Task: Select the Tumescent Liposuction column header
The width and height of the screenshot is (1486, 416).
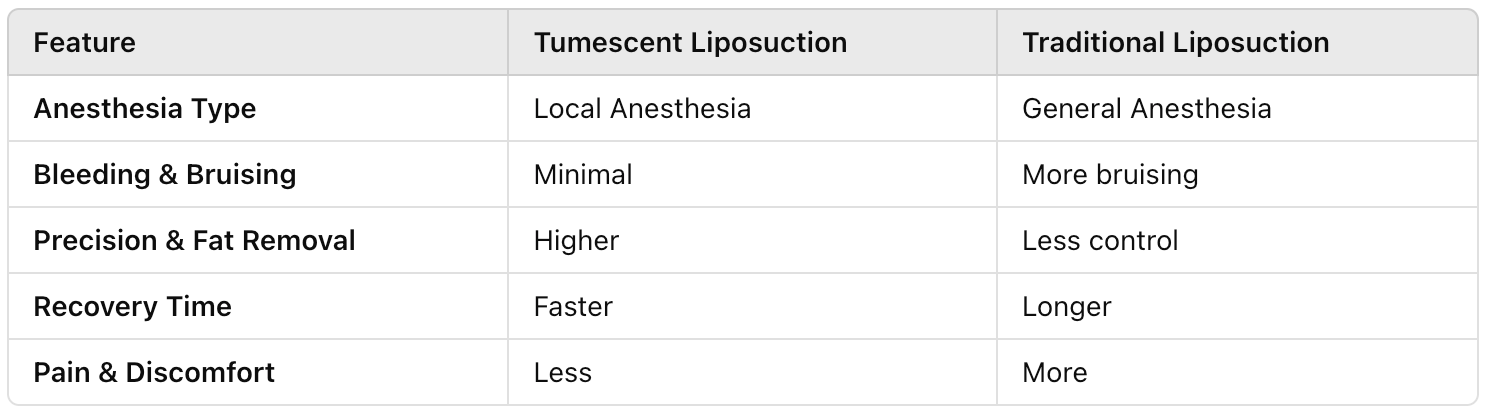Action: (x=690, y=43)
